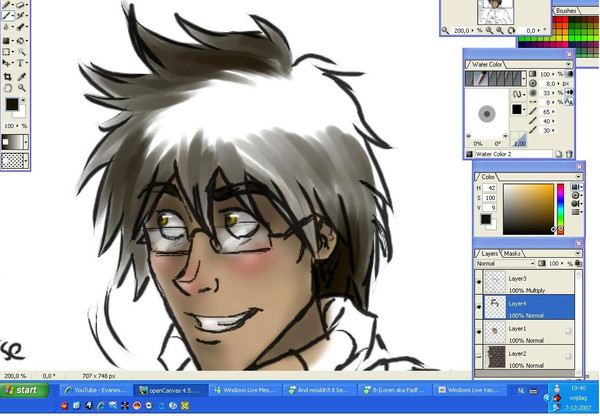Hide Layer1 using its eye icon
600x416 pixels.
[479, 332]
